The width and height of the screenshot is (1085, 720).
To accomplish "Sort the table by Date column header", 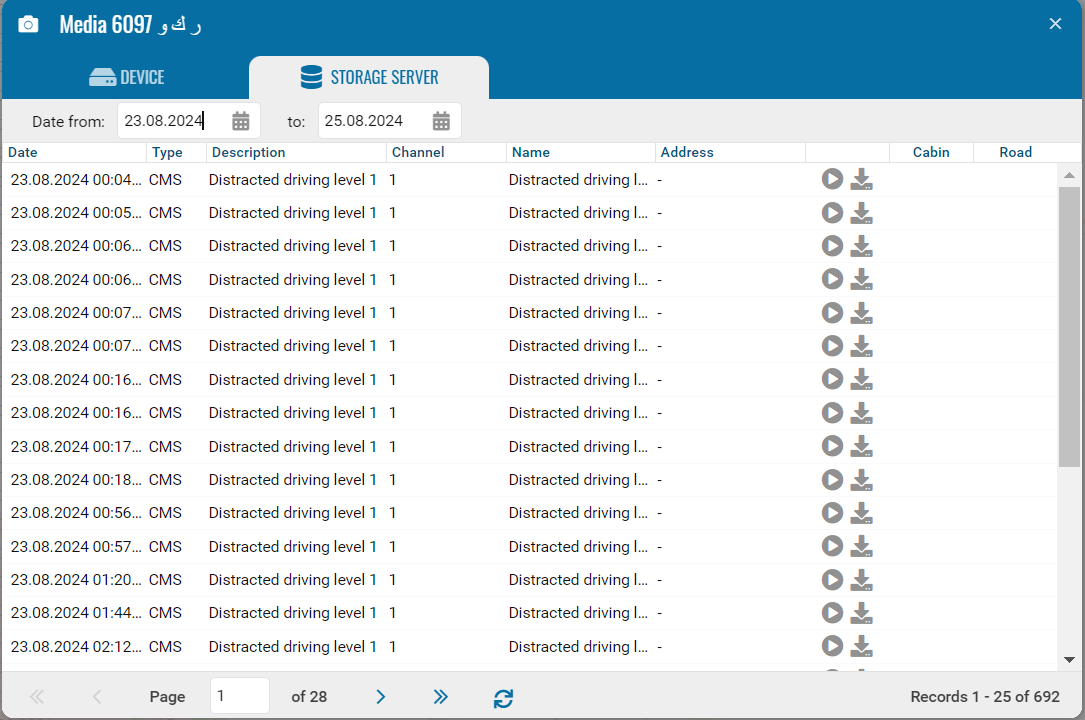I will 23,152.
